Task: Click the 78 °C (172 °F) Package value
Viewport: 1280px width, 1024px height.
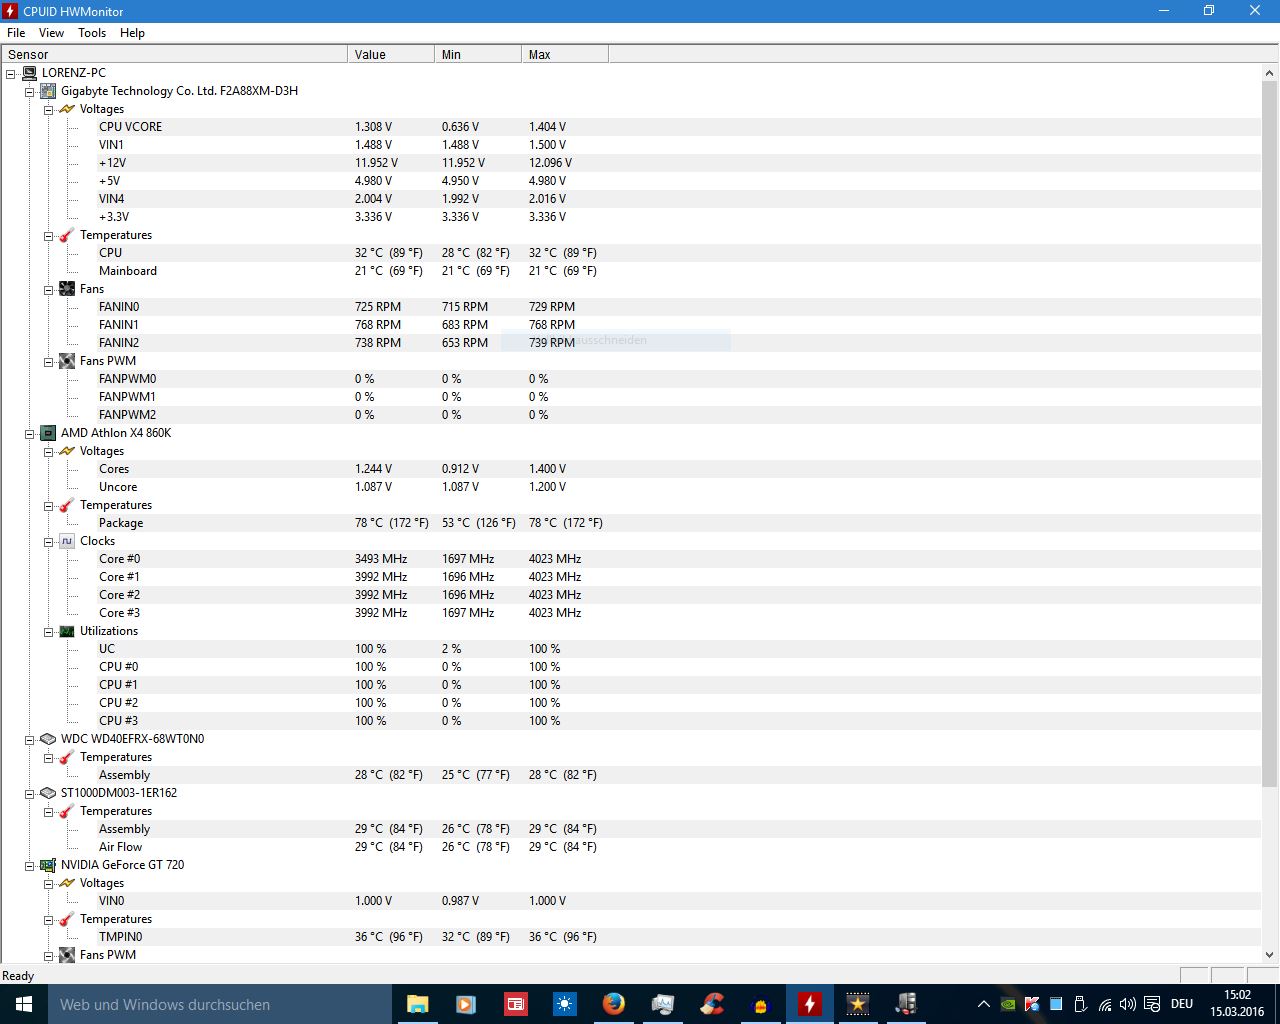Action: coord(392,523)
